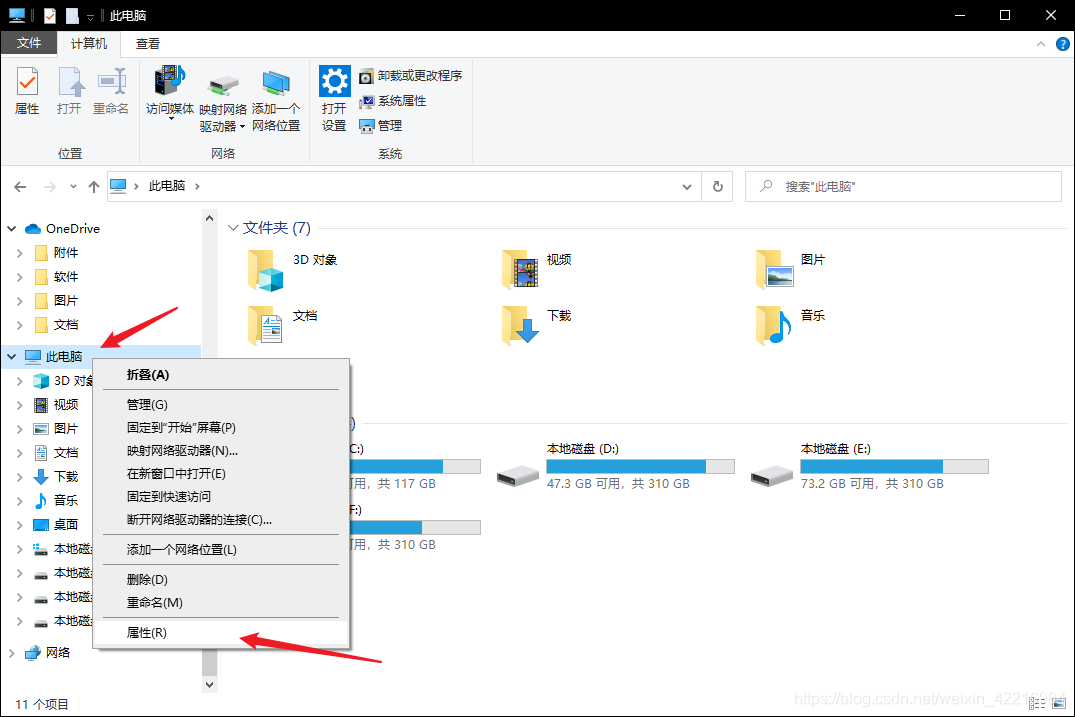Expand the OneDrive tree node
The height and width of the screenshot is (717, 1075).
pyautogui.click(x=9, y=228)
